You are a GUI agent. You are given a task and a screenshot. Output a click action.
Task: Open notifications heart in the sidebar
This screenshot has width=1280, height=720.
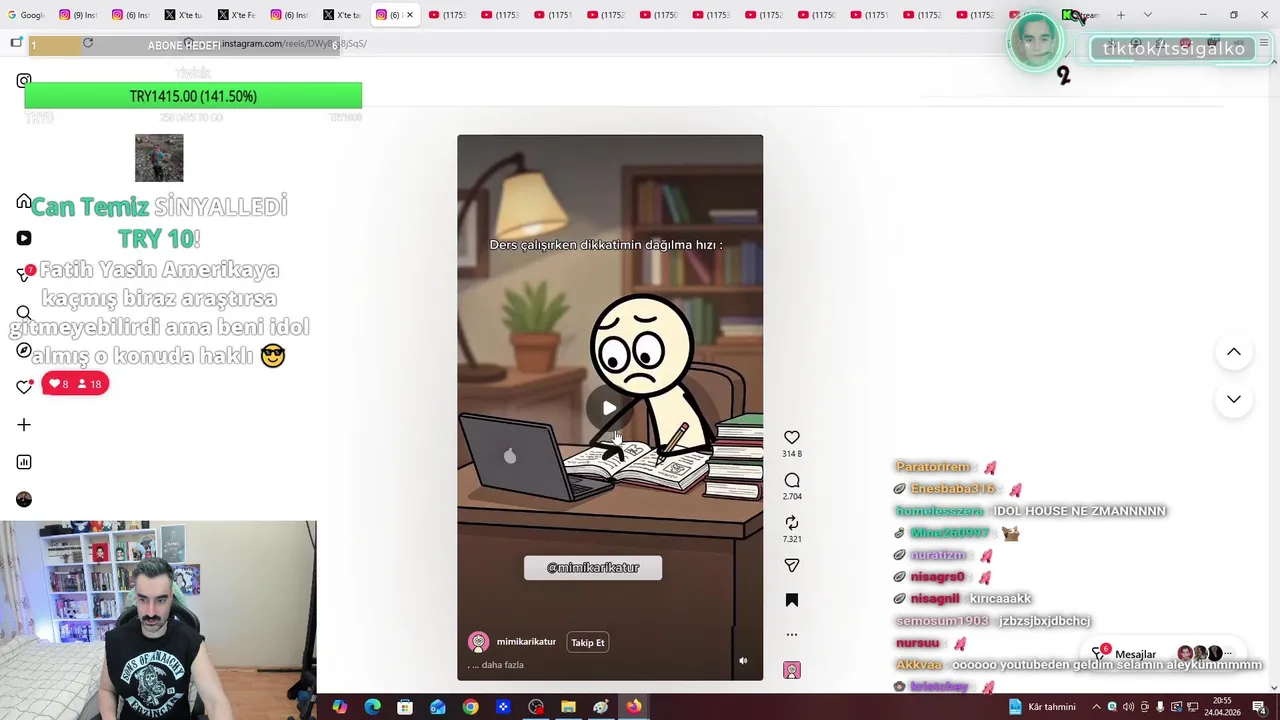24,387
